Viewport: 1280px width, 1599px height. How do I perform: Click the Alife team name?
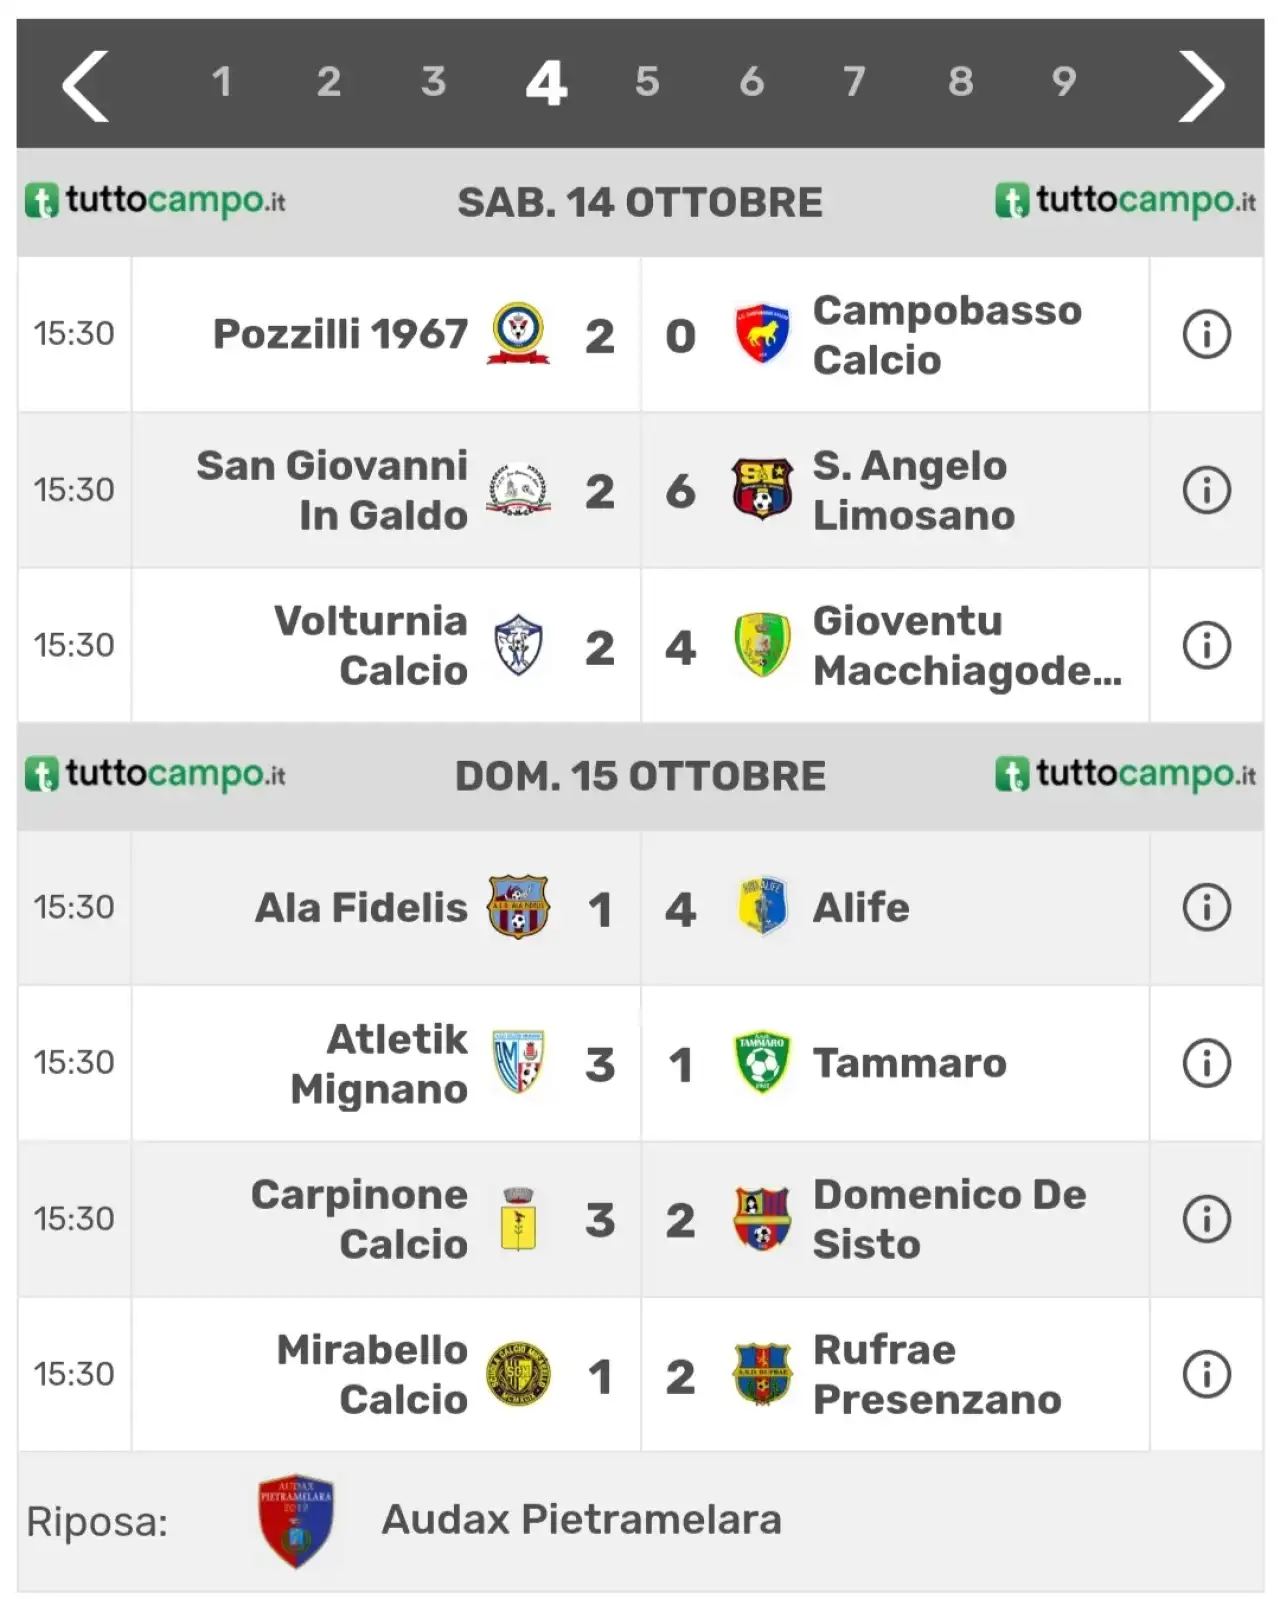861,908
